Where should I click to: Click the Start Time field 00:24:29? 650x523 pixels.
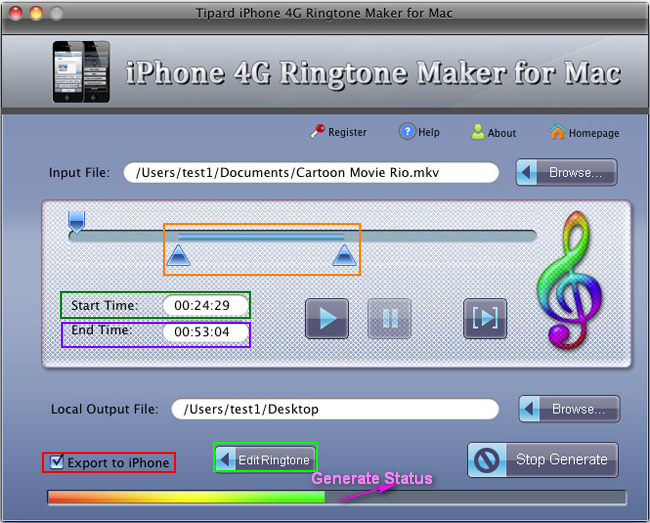pos(206,305)
